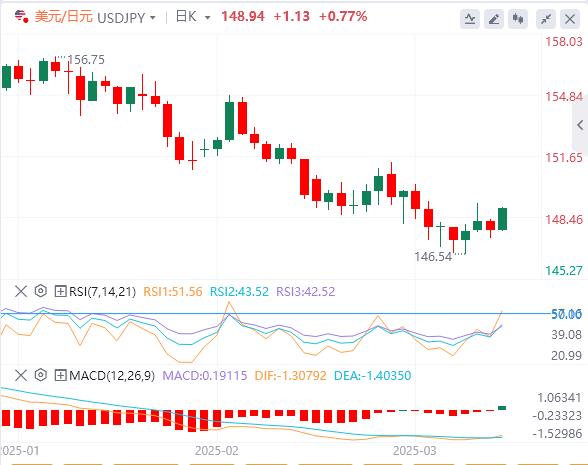This screenshot has width=588, height=465.
Task: Click the +0.77% percent change
Action: click(343, 16)
